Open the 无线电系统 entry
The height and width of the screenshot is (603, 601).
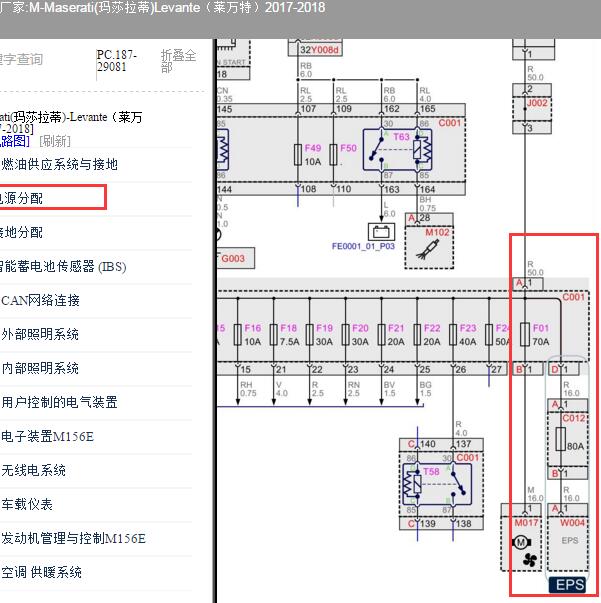(x=33, y=470)
